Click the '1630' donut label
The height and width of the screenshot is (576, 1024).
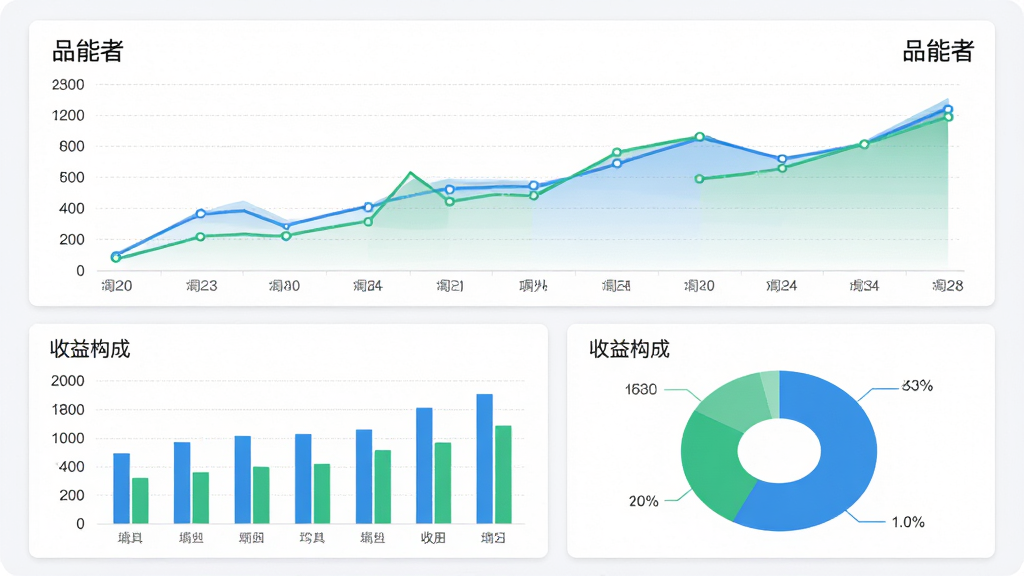(x=641, y=390)
